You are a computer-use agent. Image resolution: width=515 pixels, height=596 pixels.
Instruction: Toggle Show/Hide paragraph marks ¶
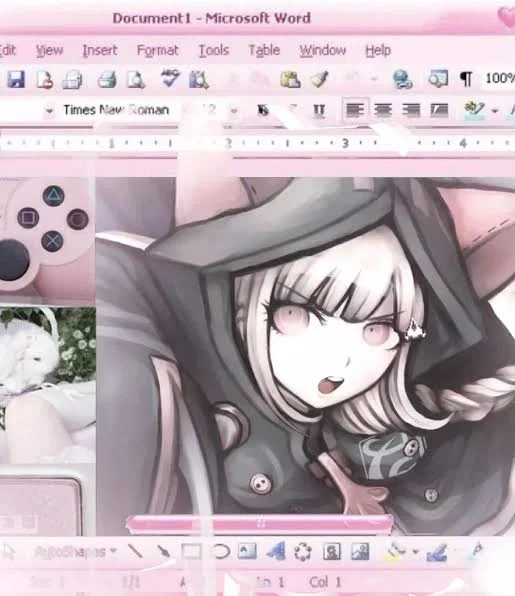(x=466, y=79)
